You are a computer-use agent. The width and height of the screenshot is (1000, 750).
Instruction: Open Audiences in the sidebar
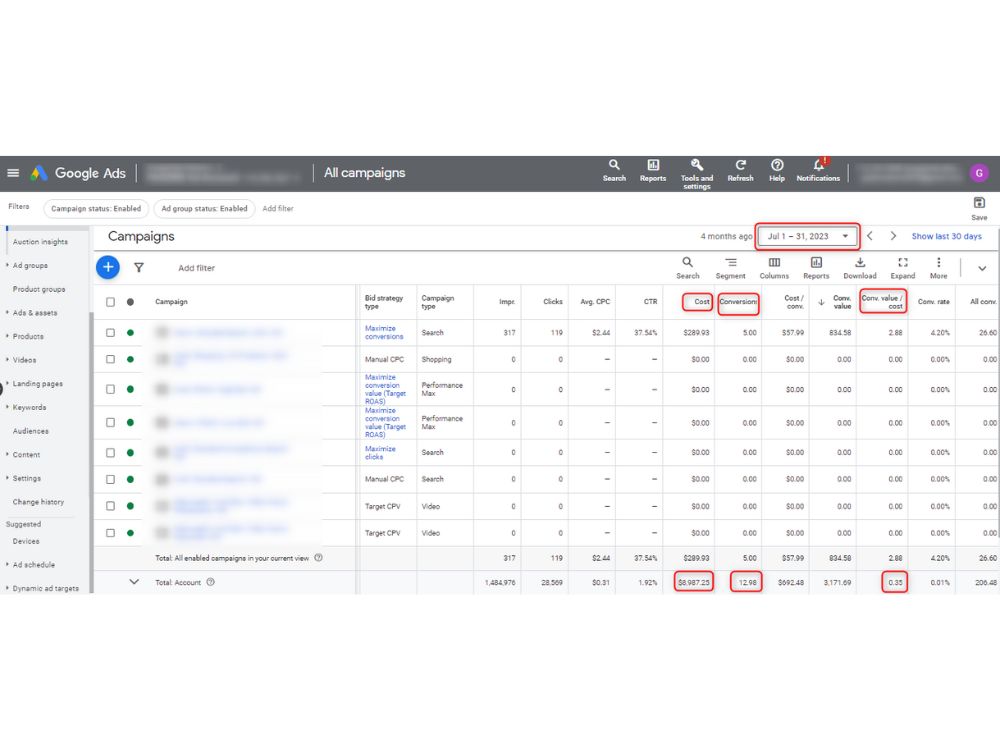coord(31,430)
